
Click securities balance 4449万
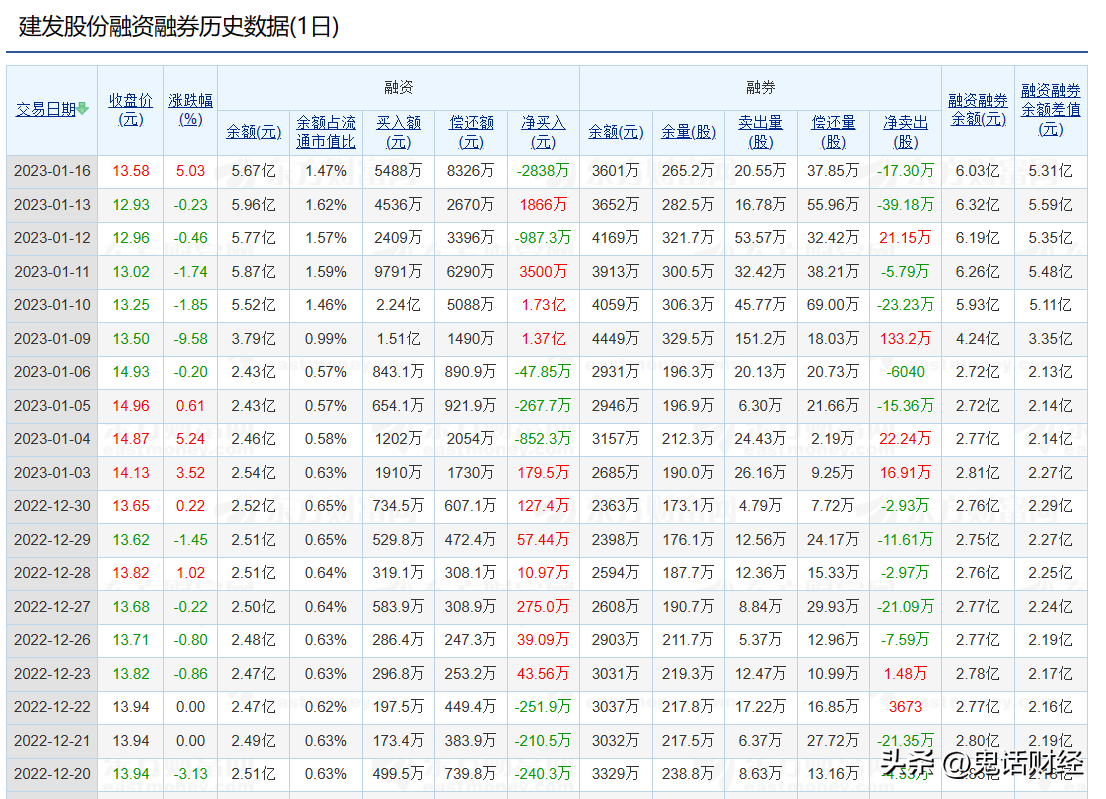(616, 338)
